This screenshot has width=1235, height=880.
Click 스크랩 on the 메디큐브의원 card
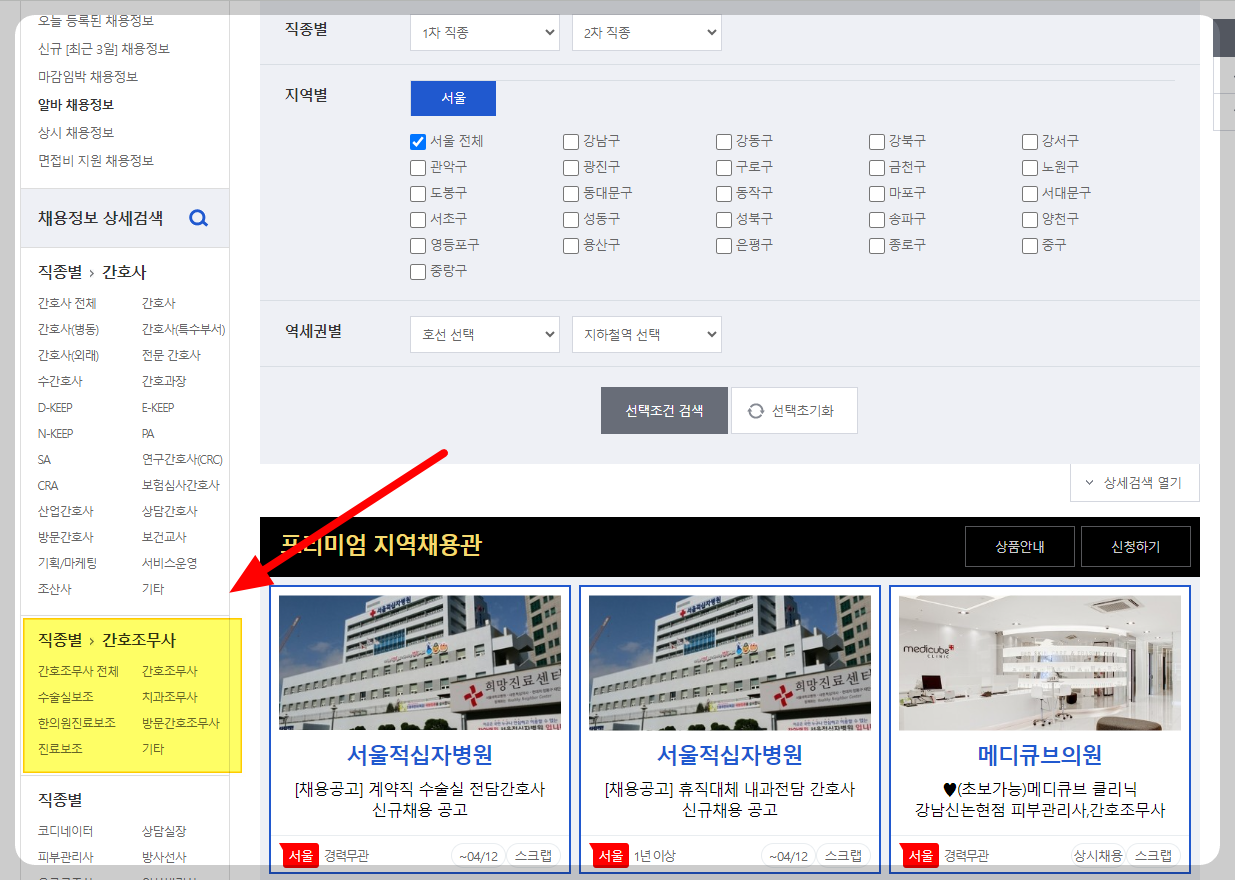click(x=1153, y=856)
